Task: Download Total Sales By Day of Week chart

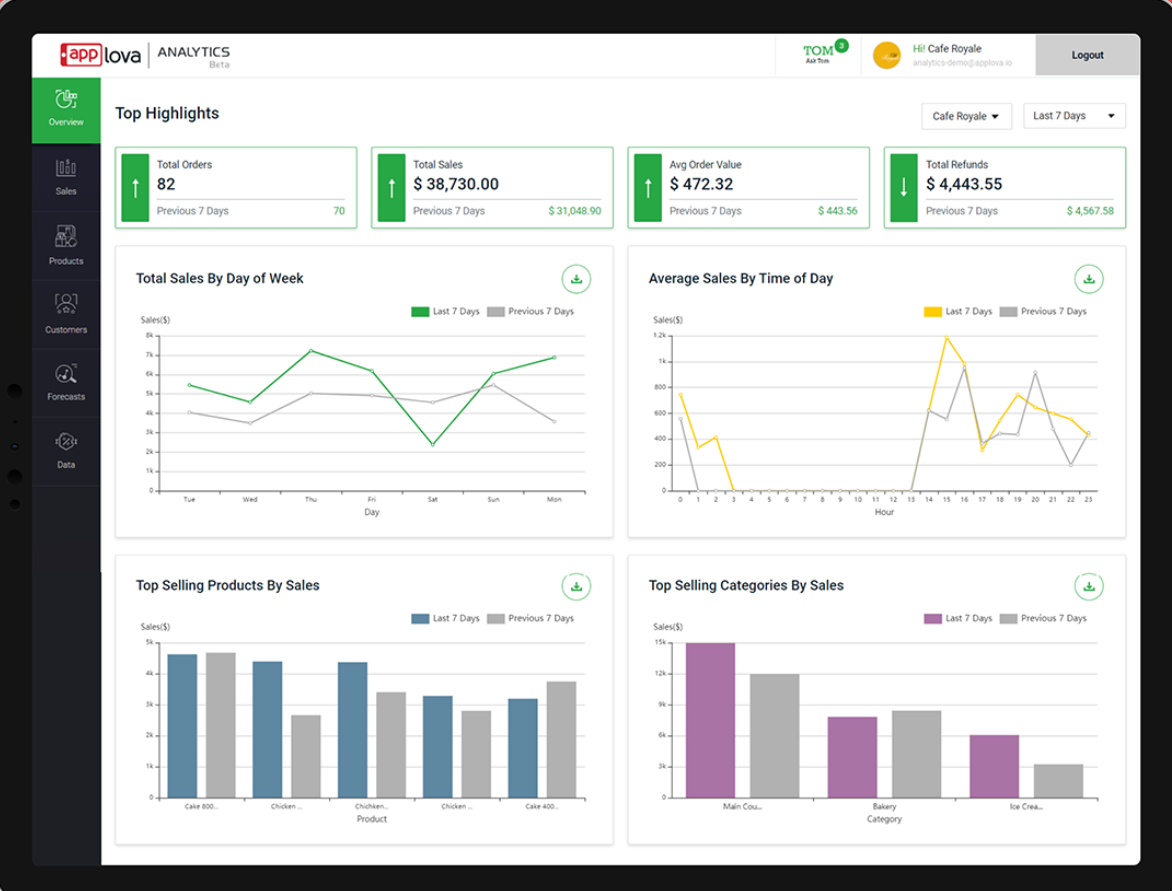Action: (576, 279)
